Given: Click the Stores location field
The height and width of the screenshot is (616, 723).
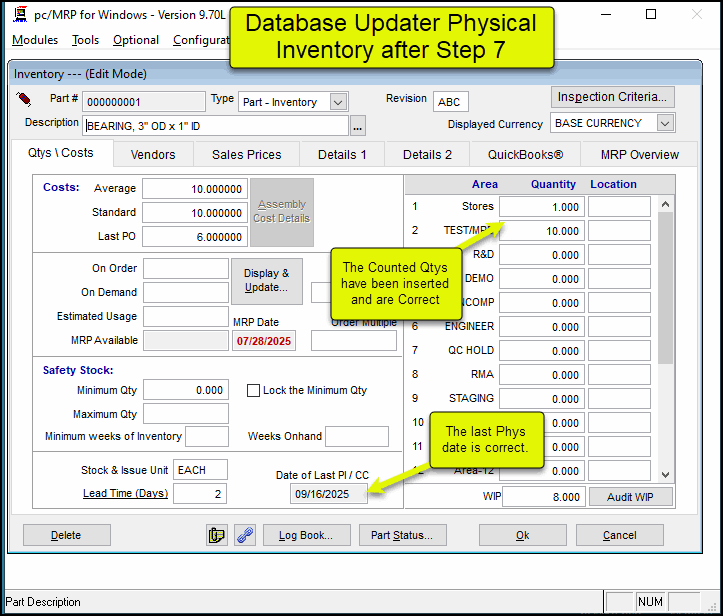Looking at the screenshot, I should tap(619, 207).
